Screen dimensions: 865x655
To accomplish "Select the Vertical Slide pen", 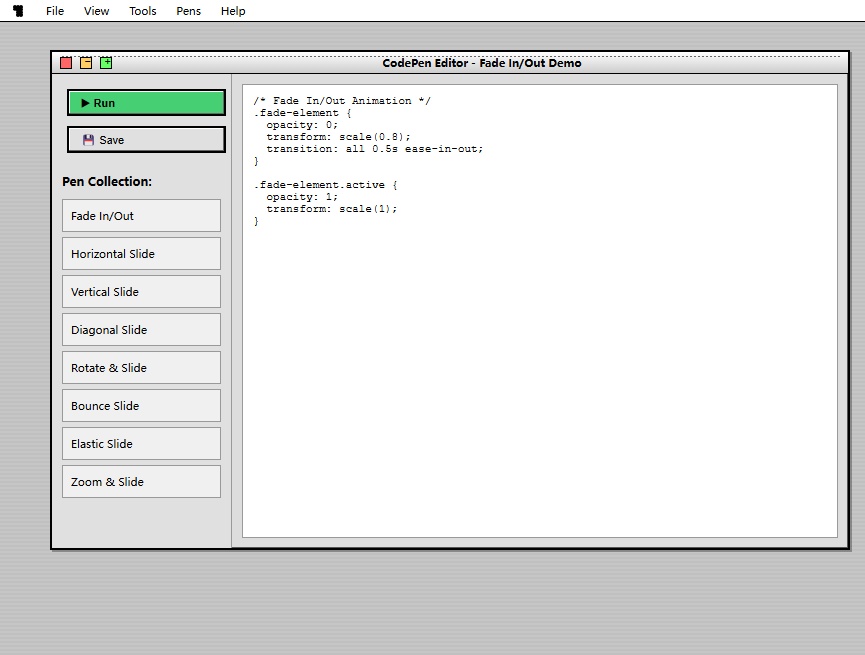I will [x=141, y=292].
